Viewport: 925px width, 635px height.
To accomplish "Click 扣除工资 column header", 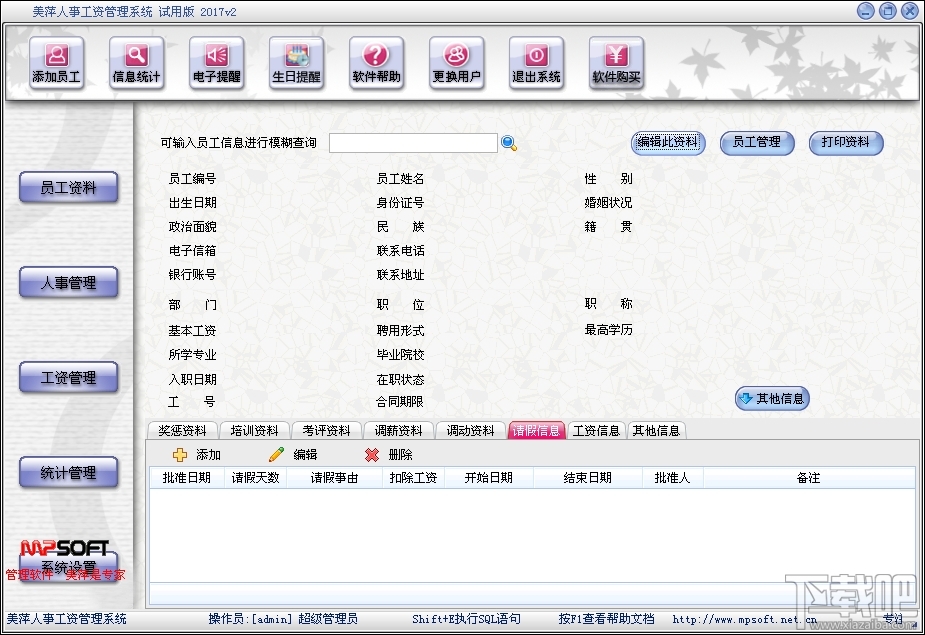I will [x=414, y=478].
